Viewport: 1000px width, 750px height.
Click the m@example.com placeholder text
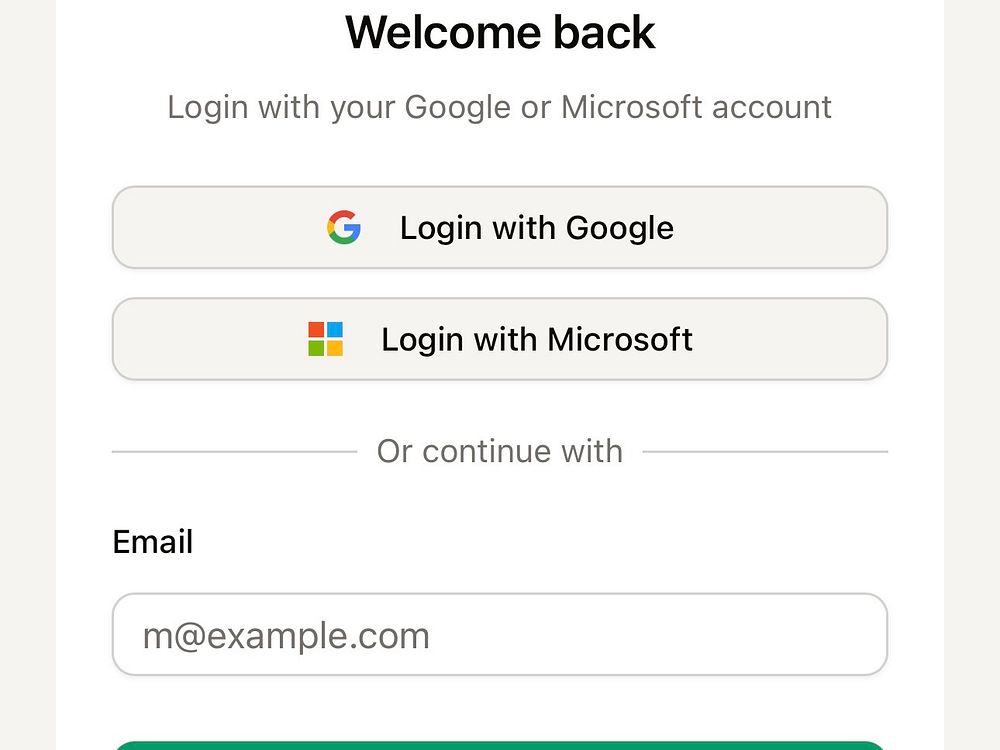tap(286, 636)
